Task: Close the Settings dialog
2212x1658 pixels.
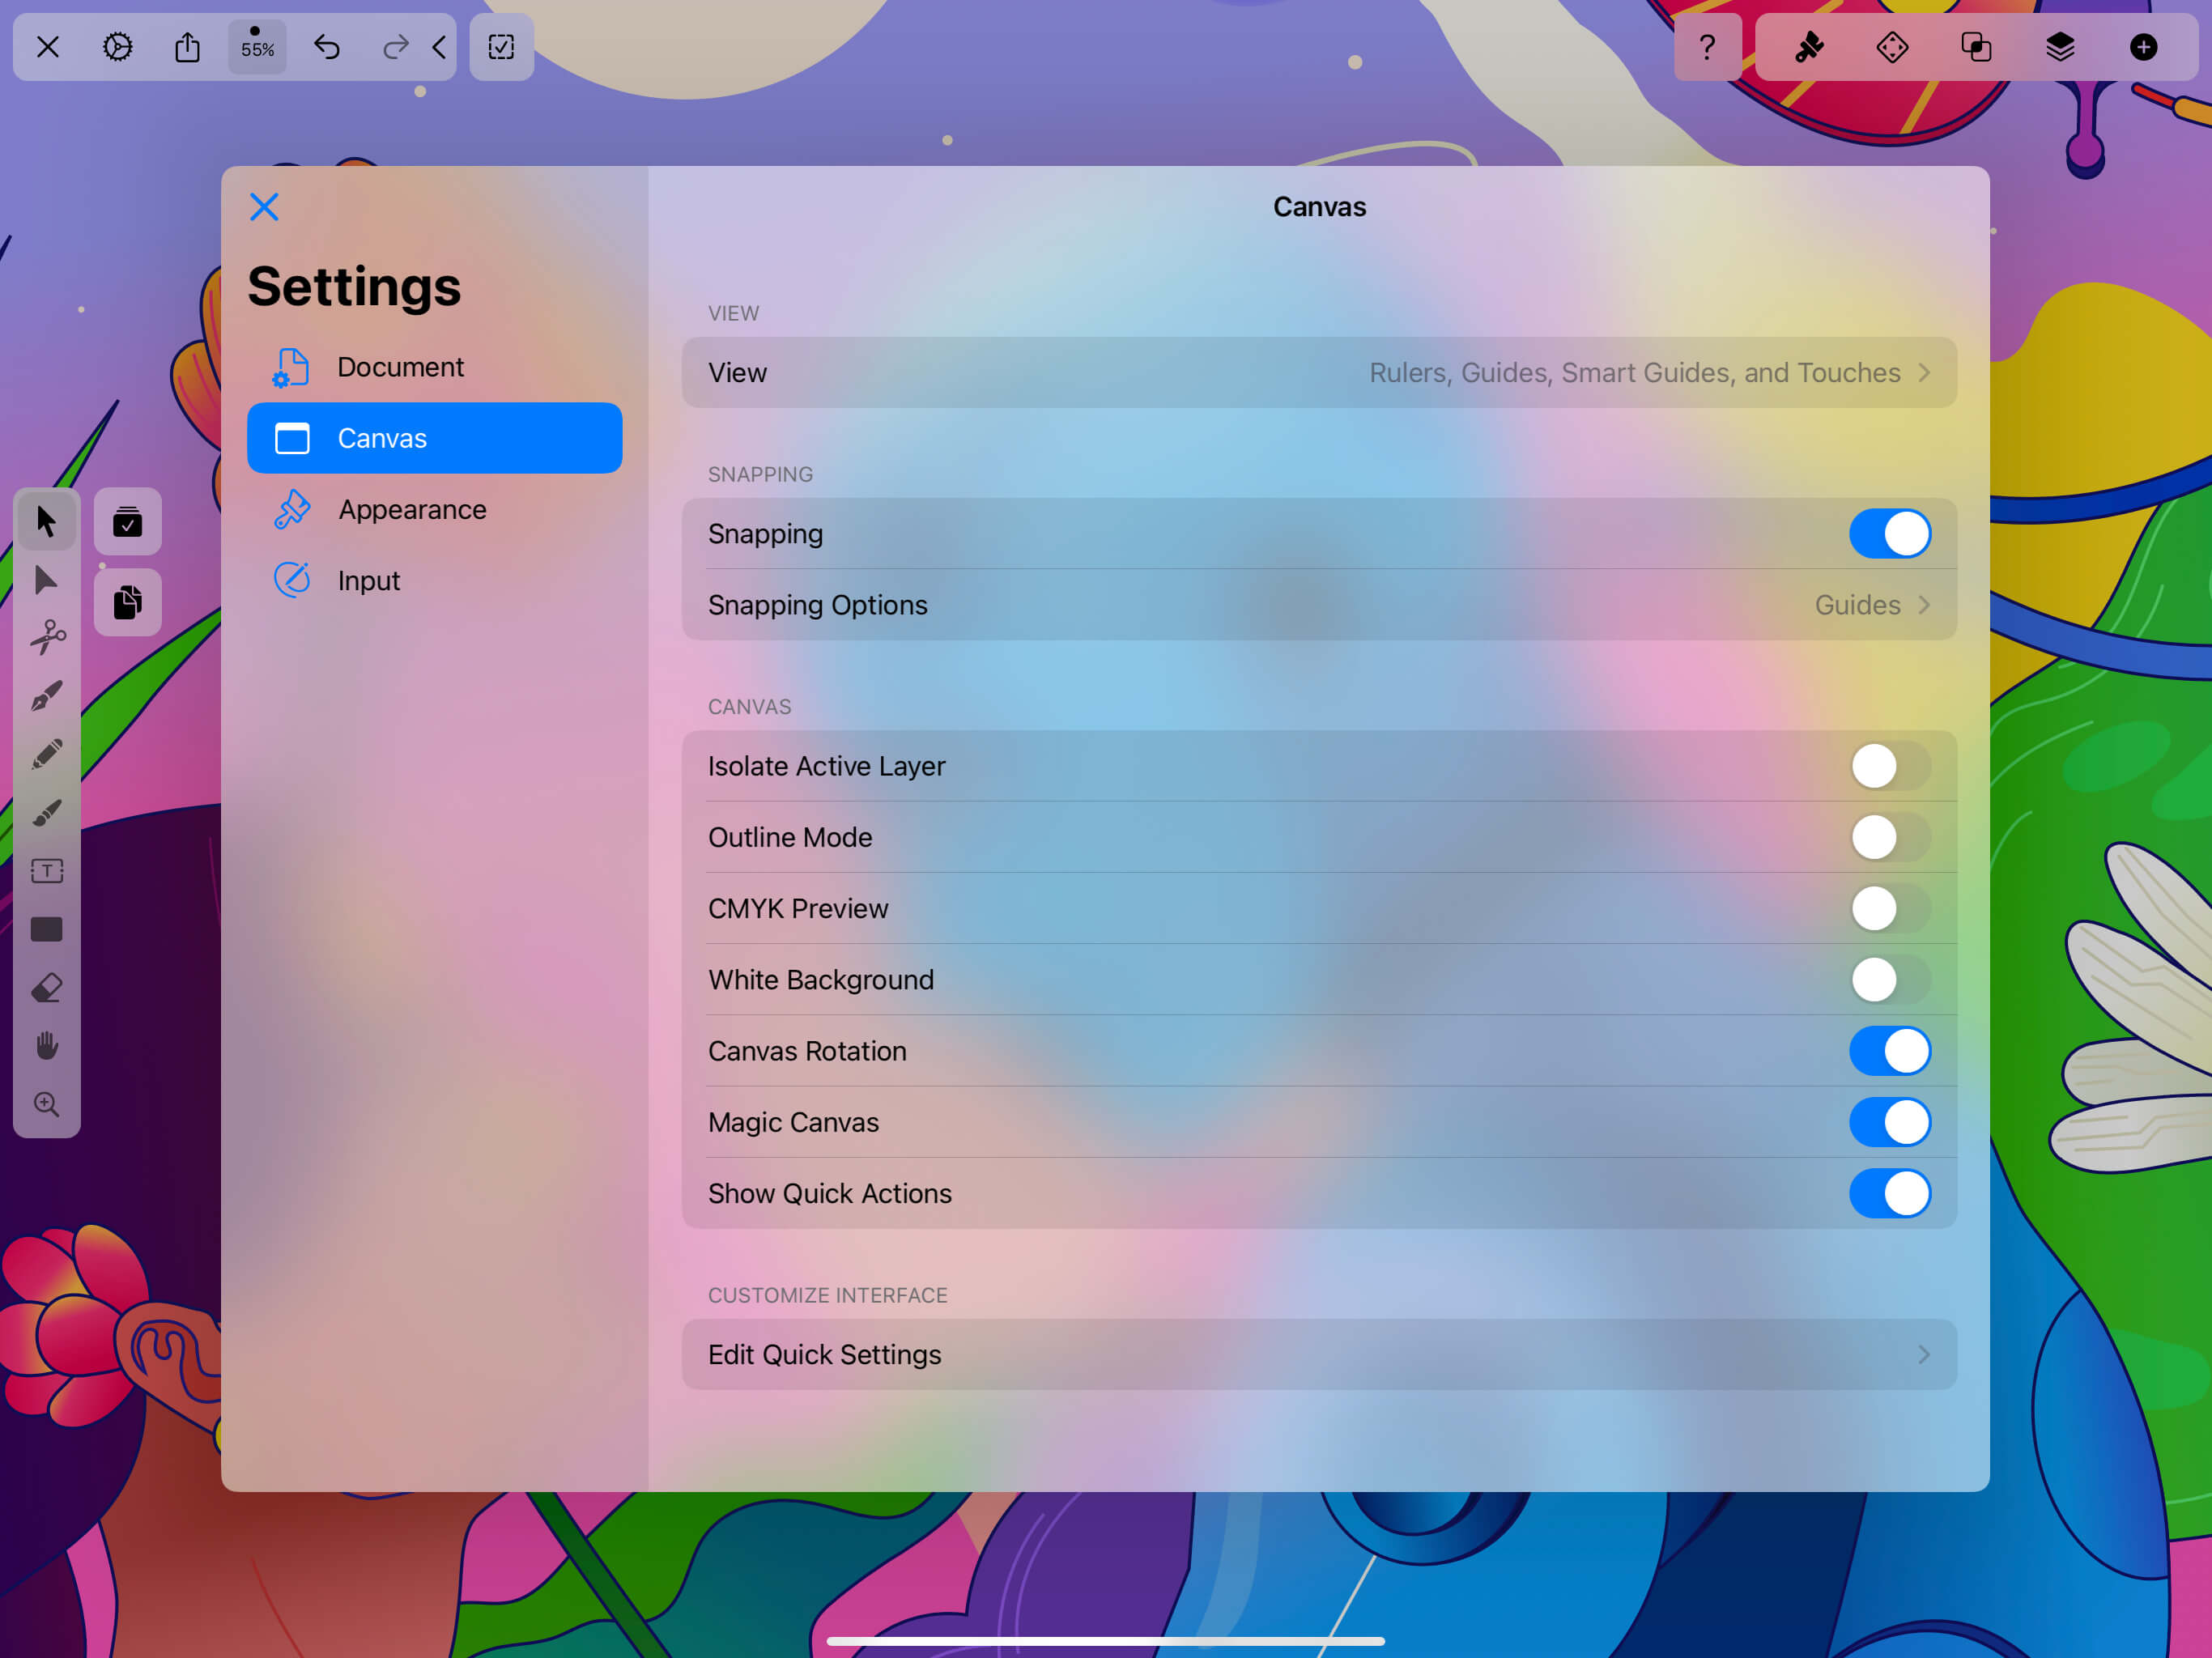Action: tap(264, 207)
